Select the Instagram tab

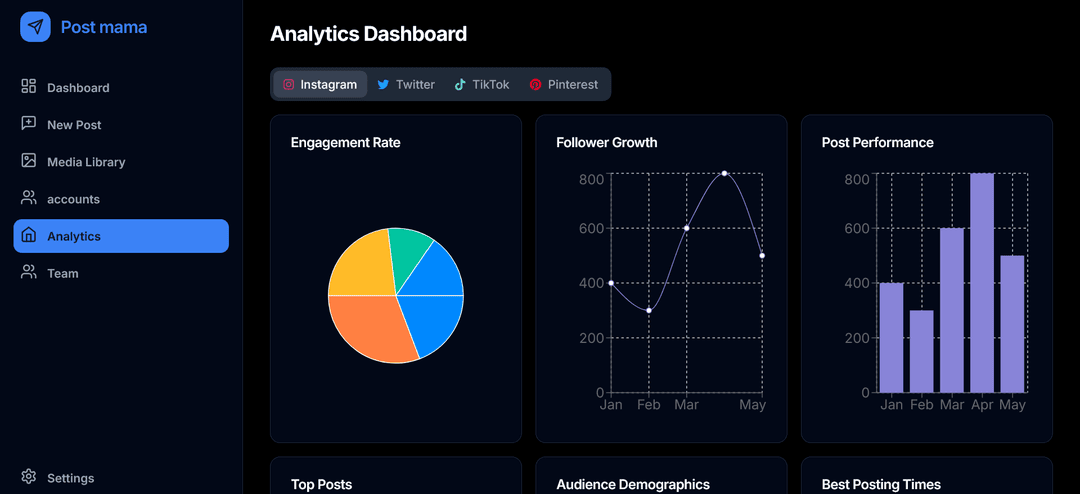pyautogui.click(x=320, y=85)
